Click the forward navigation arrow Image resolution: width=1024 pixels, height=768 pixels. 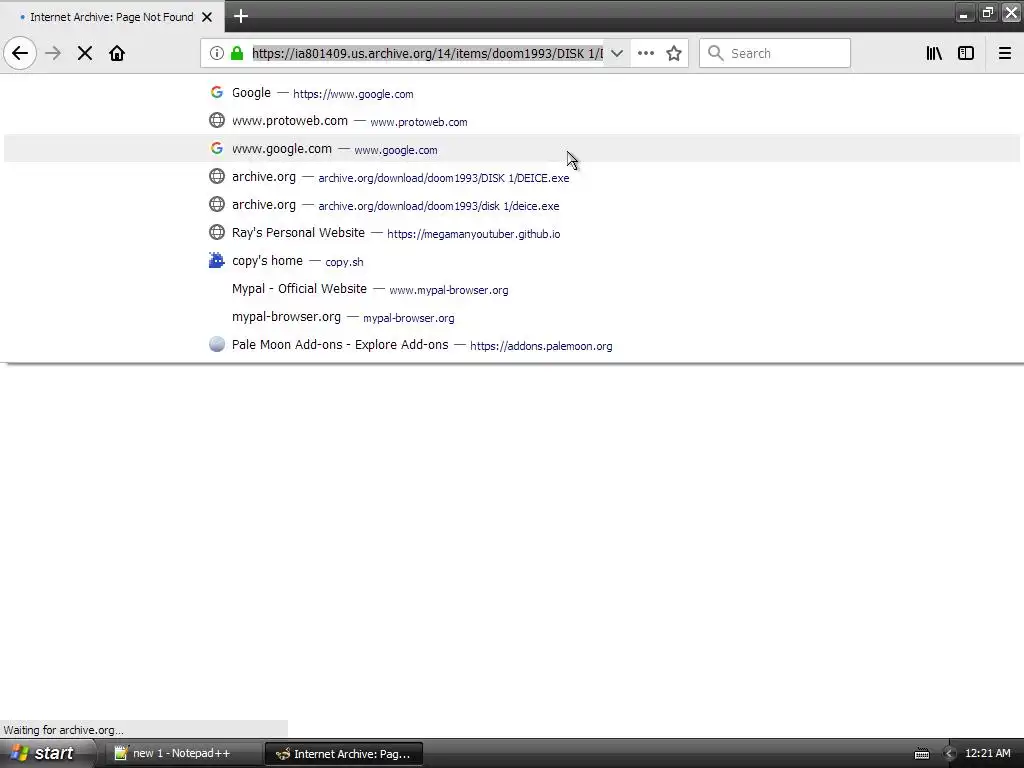(x=53, y=54)
